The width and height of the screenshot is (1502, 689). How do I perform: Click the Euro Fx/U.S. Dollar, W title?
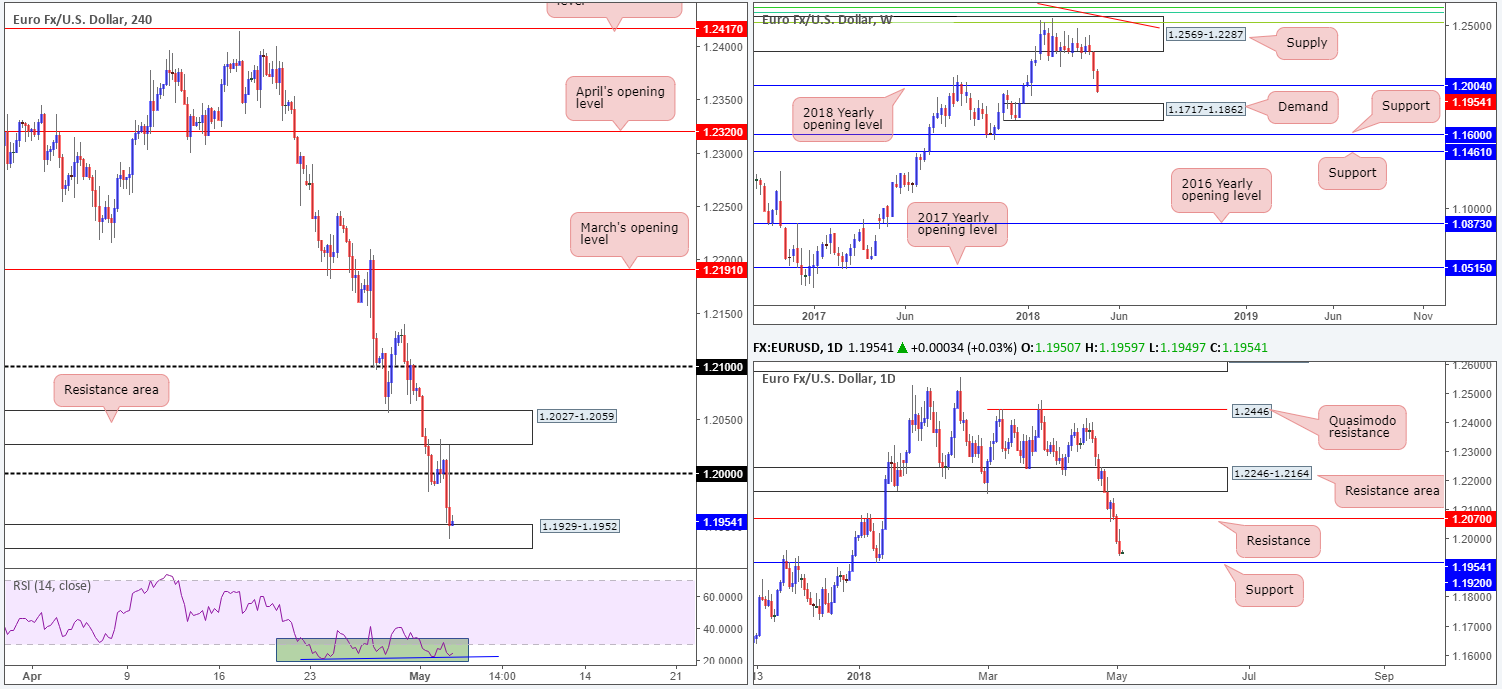(827, 19)
